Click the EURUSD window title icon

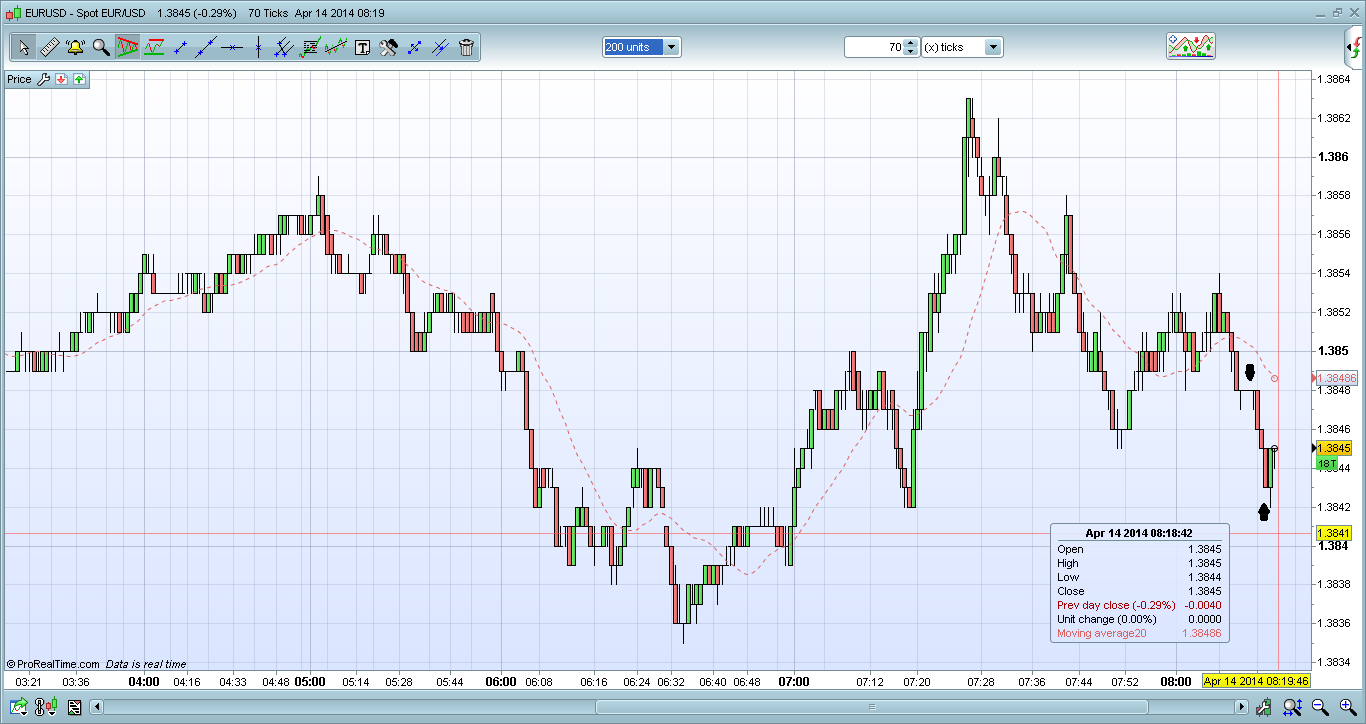[x=12, y=13]
